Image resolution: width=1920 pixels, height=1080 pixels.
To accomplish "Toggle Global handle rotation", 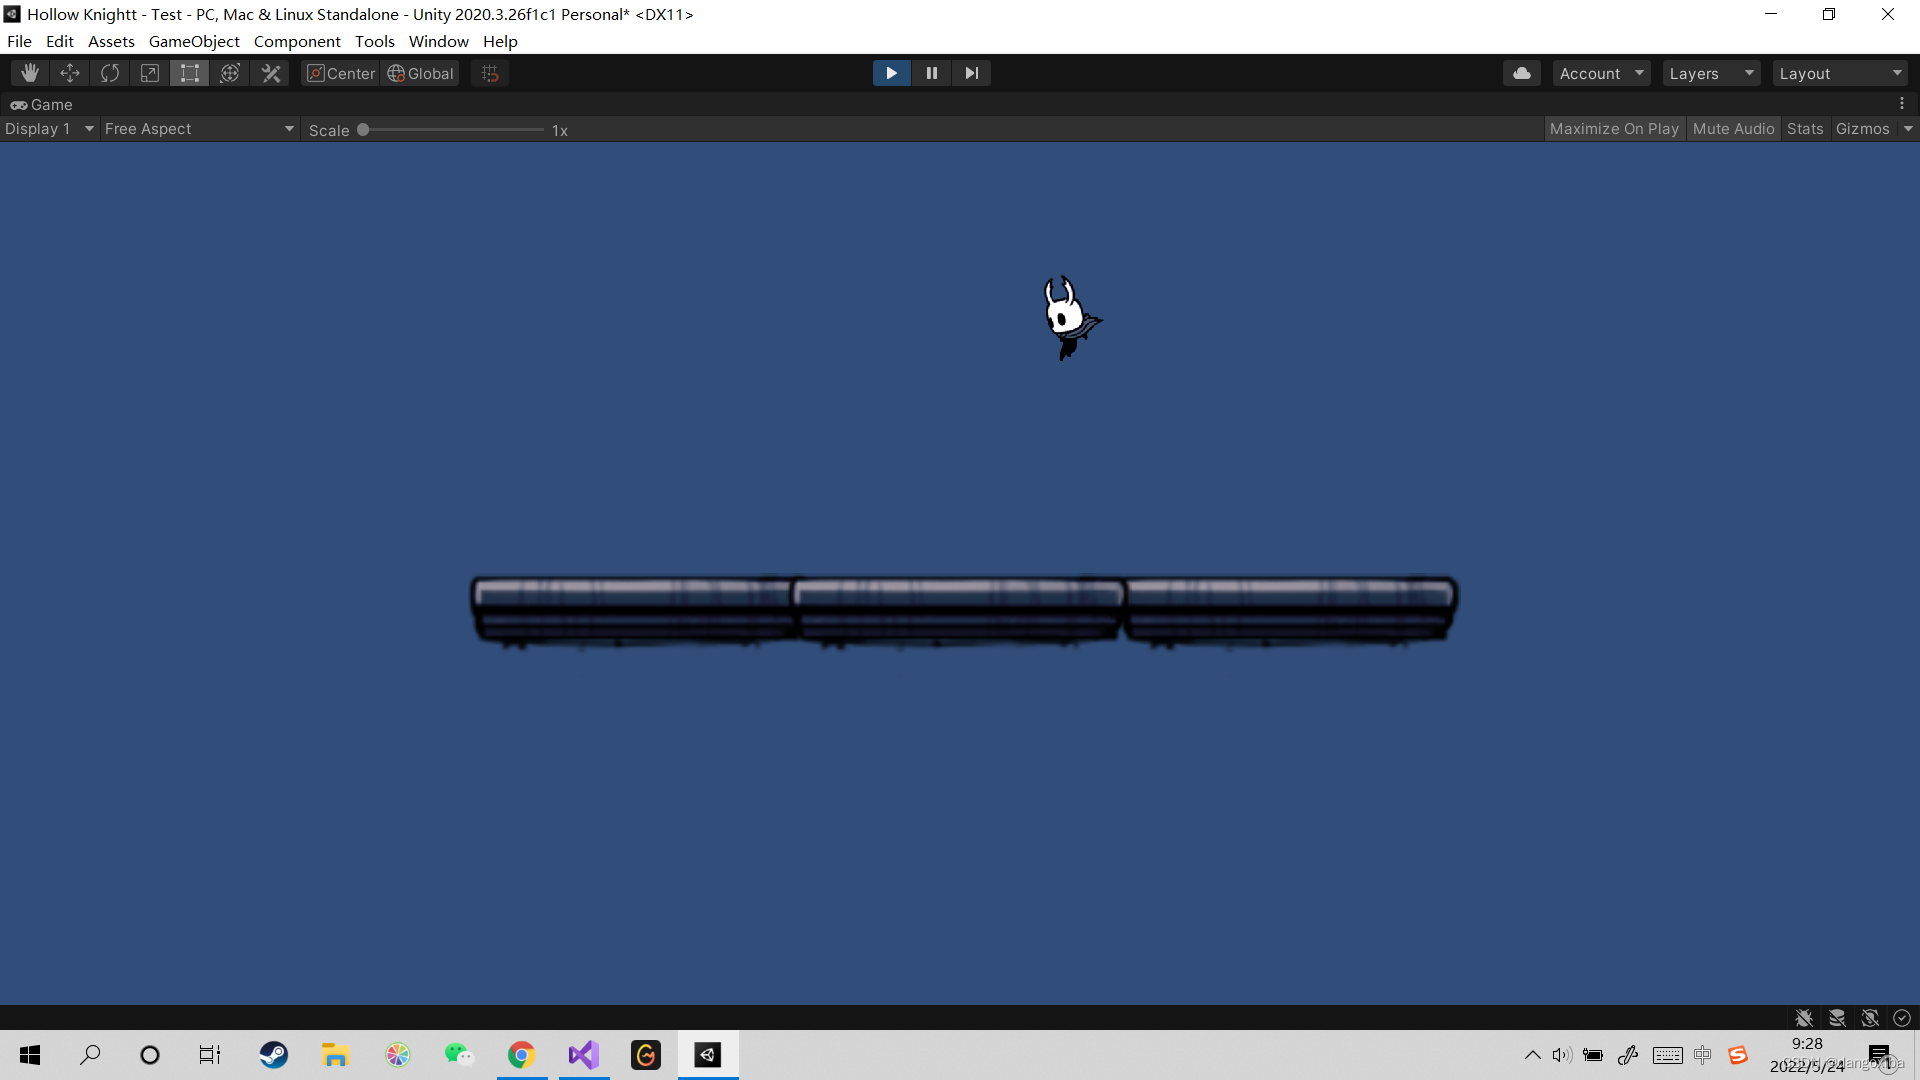I will [421, 73].
